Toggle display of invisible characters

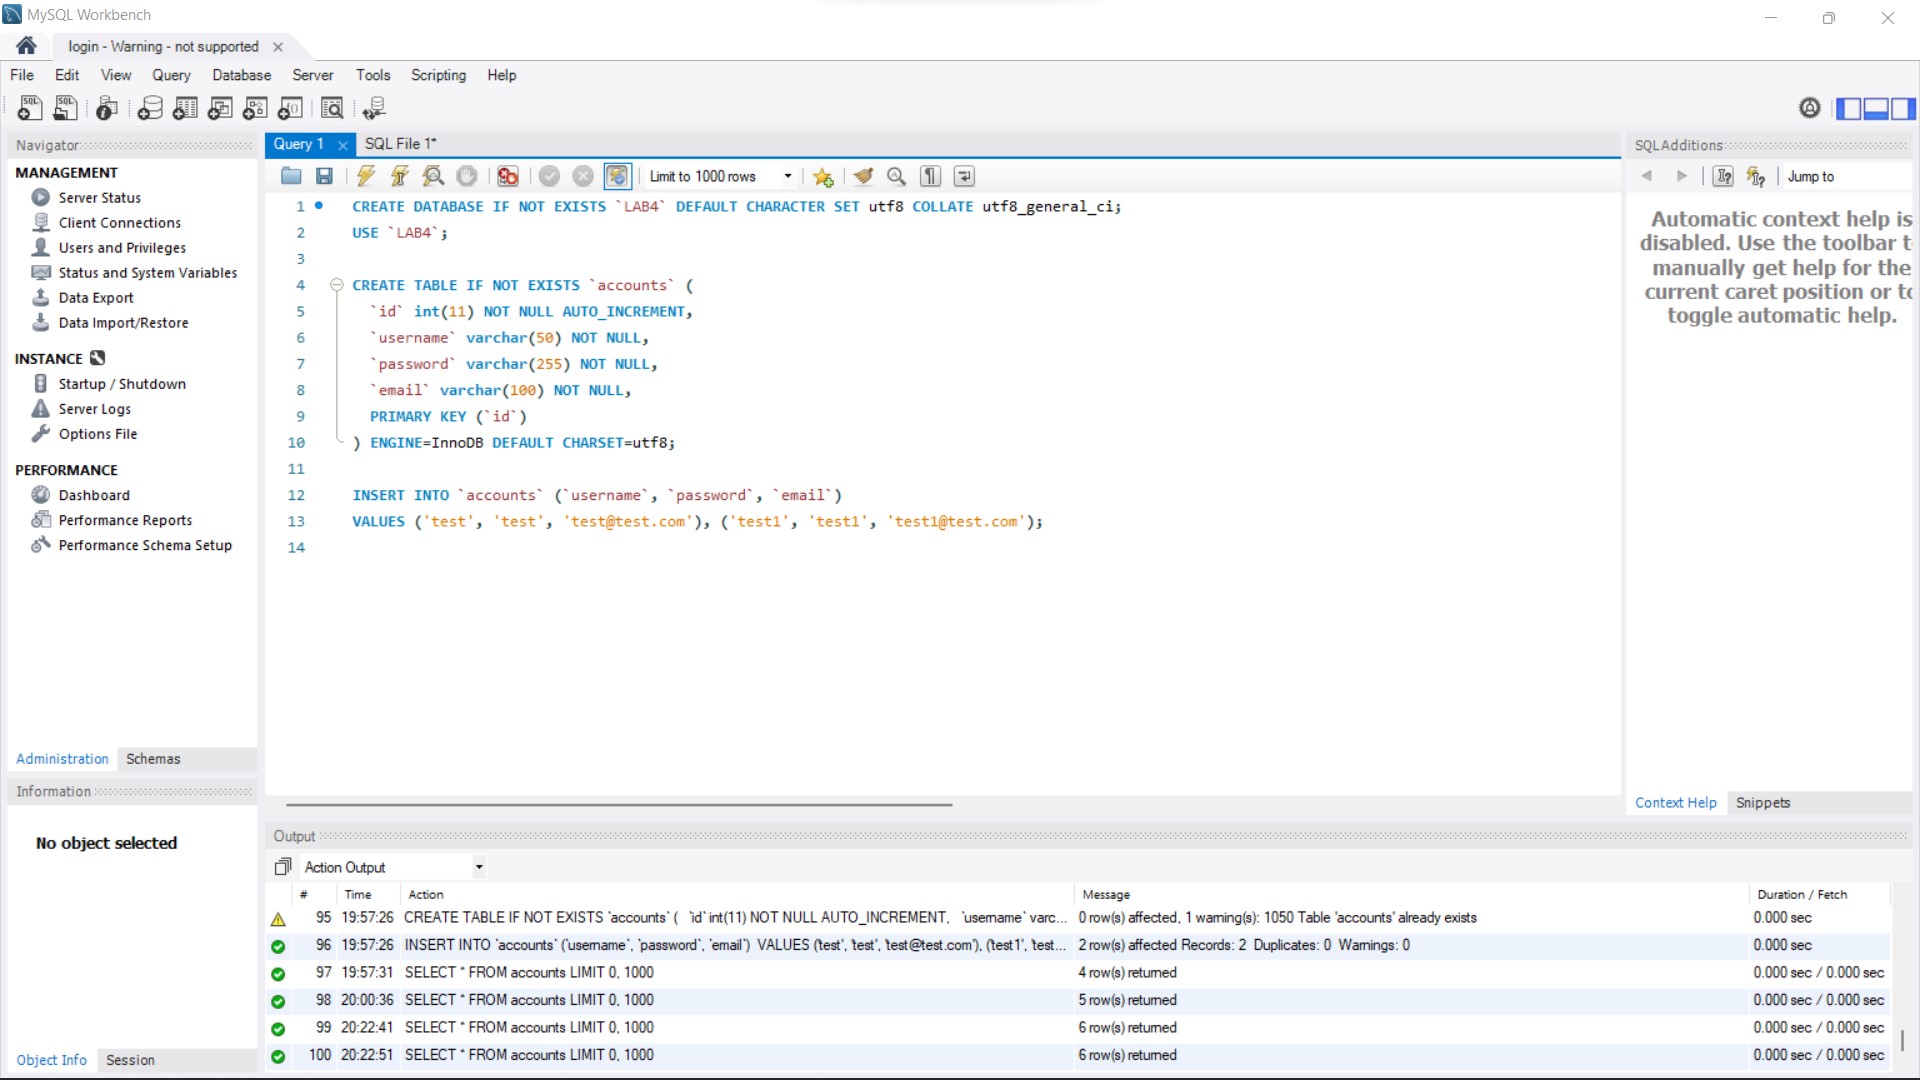click(x=929, y=176)
